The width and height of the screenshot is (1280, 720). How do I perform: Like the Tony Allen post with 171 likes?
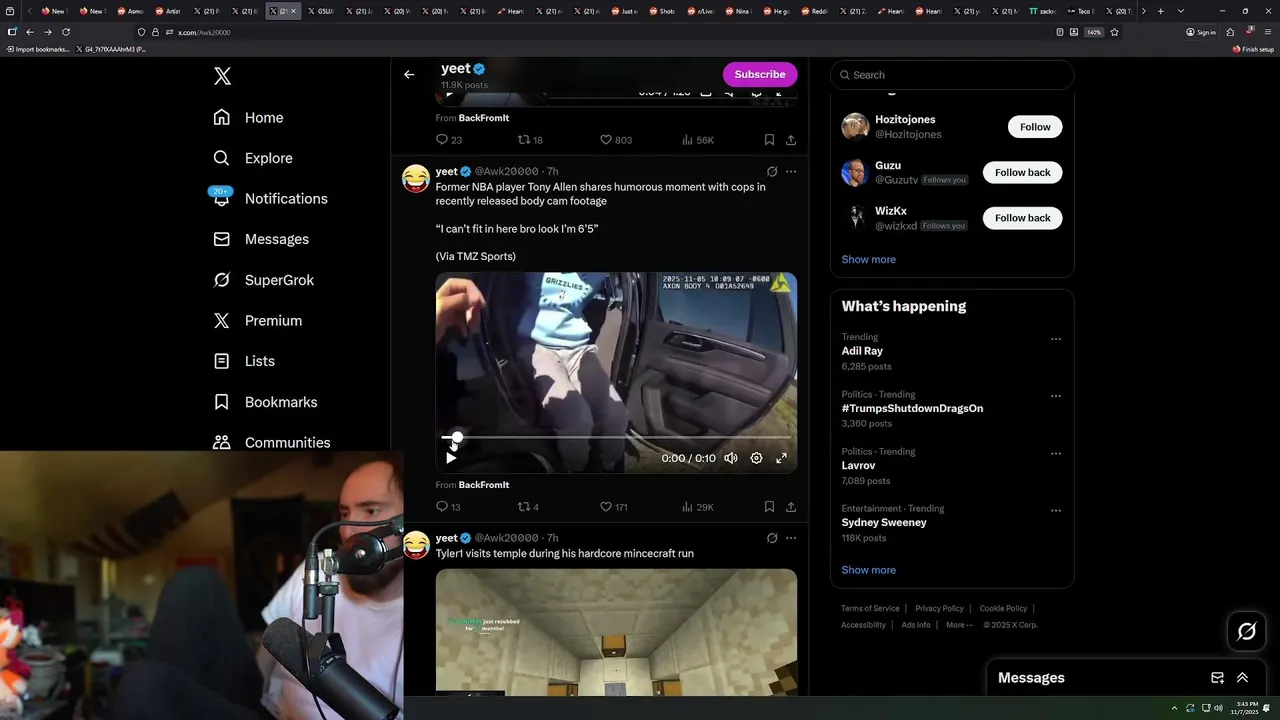click(x=614, y=507)
